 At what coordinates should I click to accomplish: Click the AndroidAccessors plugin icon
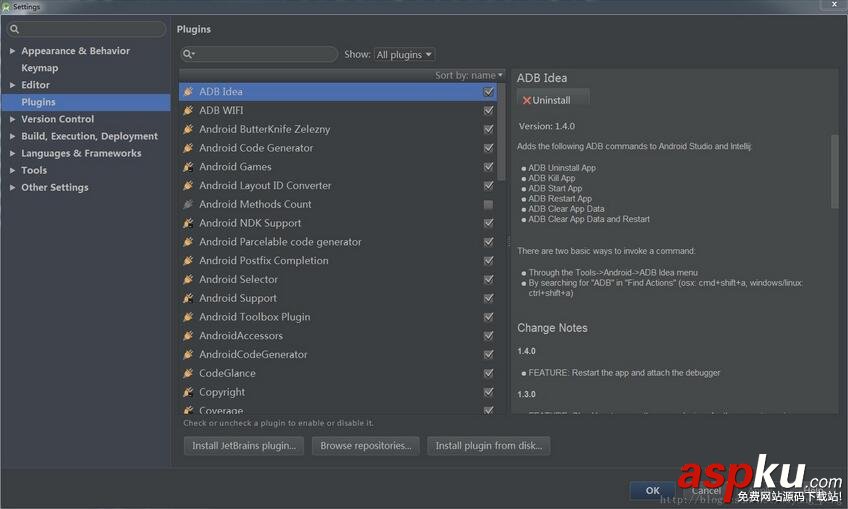click(188, 335)
